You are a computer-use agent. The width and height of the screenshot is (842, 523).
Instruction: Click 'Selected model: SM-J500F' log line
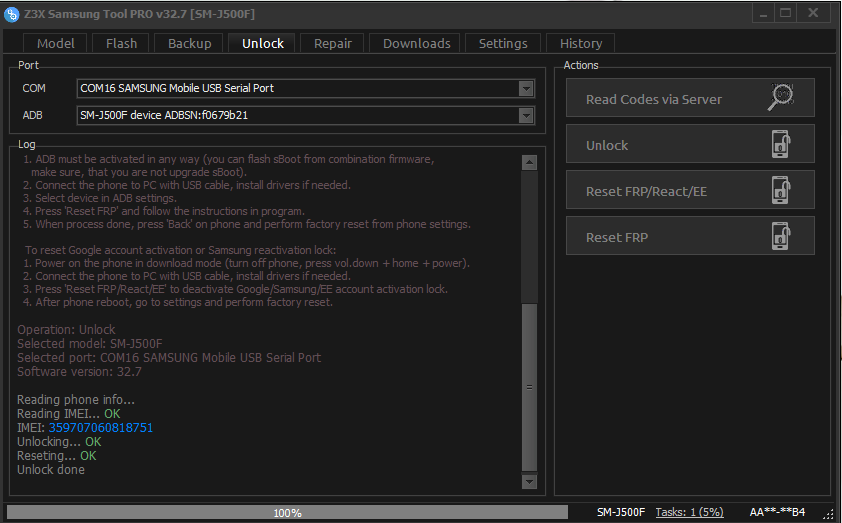click(90, 344)
